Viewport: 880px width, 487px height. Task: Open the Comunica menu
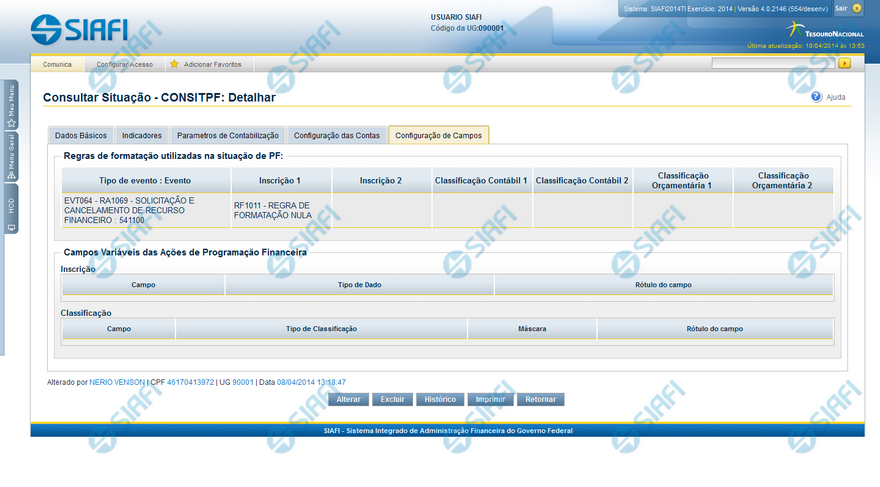click(57, 64)
